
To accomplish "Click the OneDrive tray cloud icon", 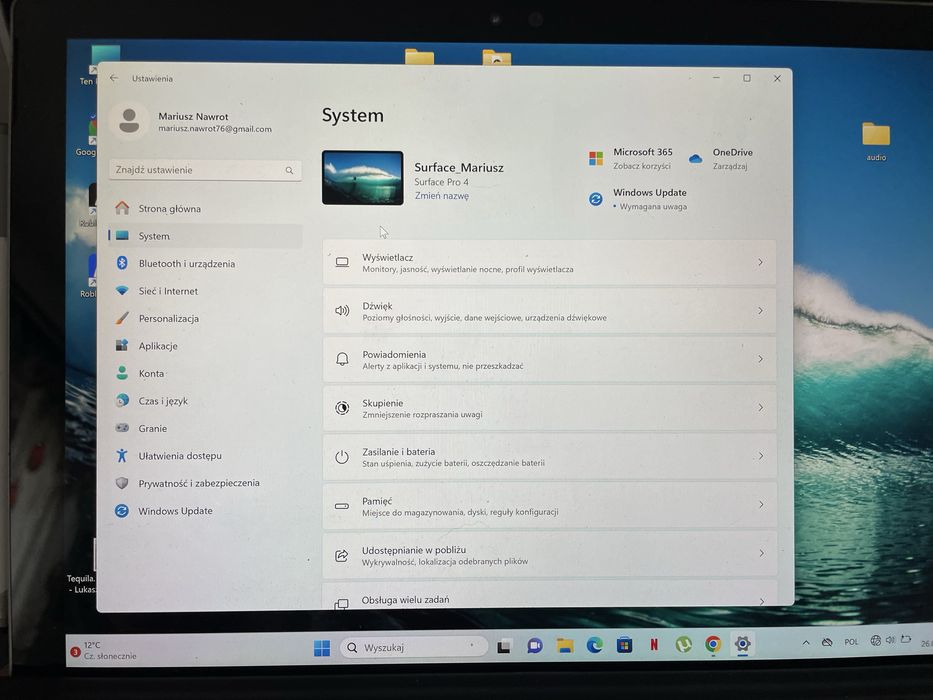I will [827, 642].
